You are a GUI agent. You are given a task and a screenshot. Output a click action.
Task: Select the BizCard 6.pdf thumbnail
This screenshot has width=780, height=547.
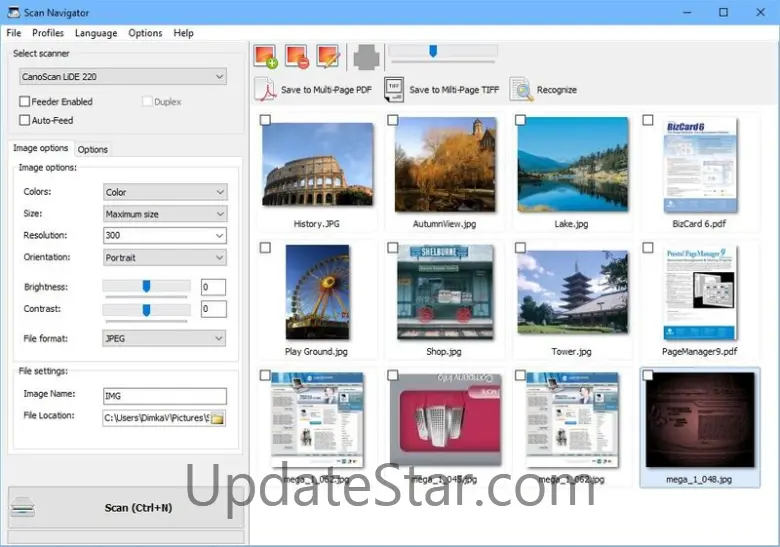[700, 165]
